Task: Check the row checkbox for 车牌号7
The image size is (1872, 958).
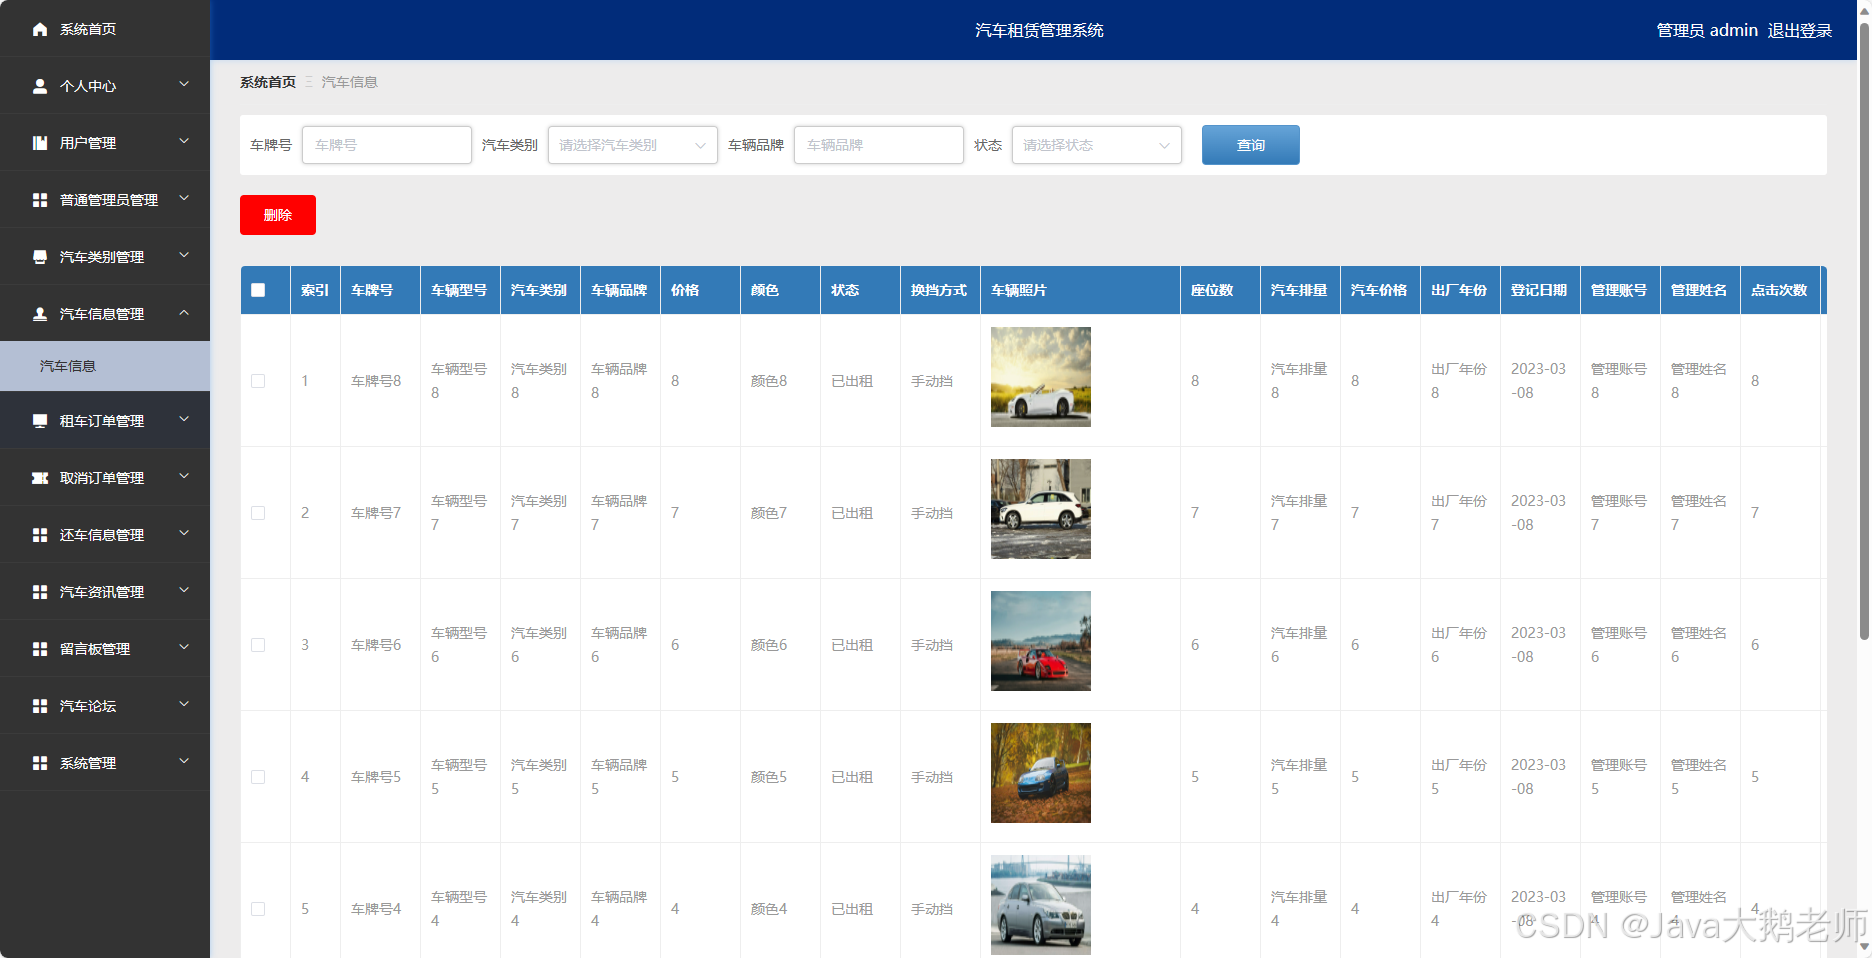Action: point(258,513)
